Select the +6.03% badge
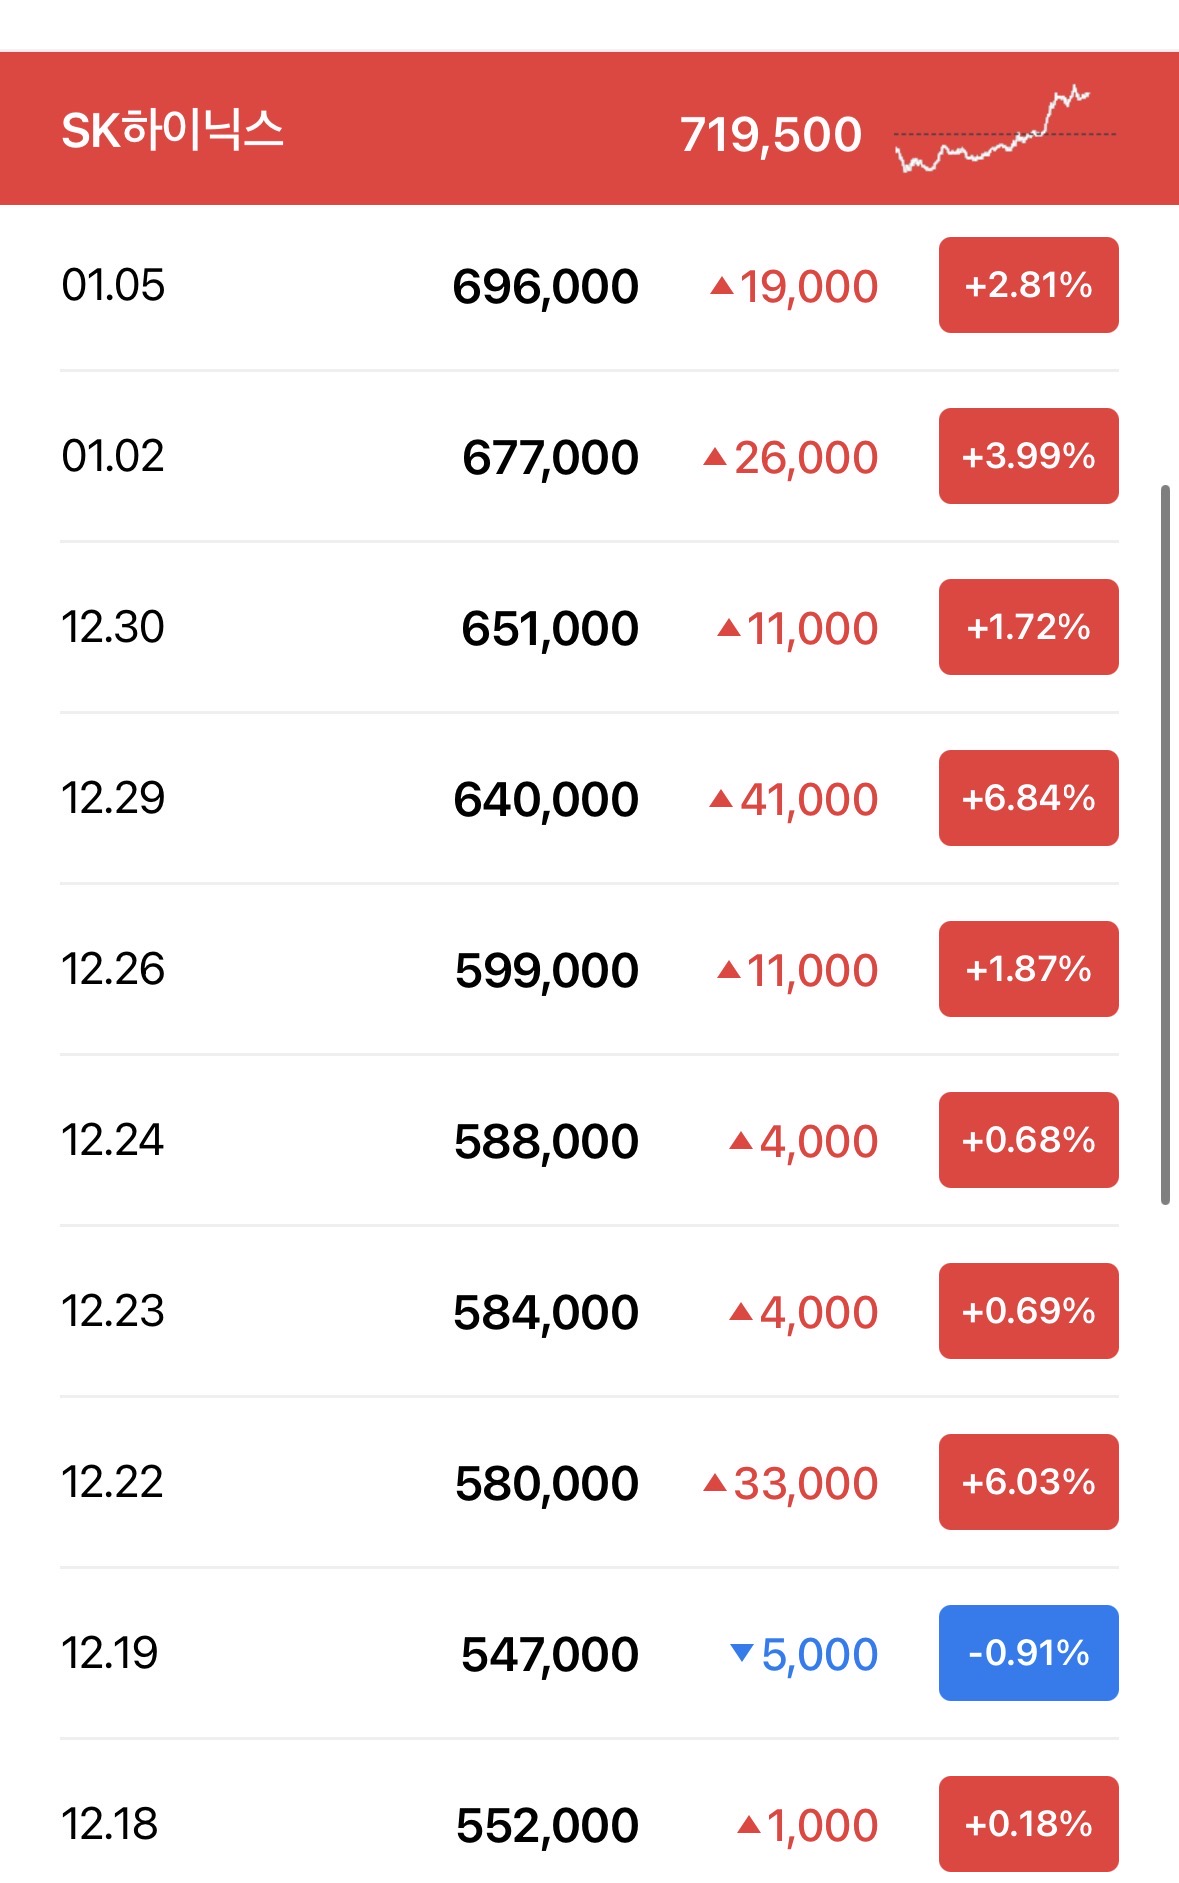 [1028, 1482]
